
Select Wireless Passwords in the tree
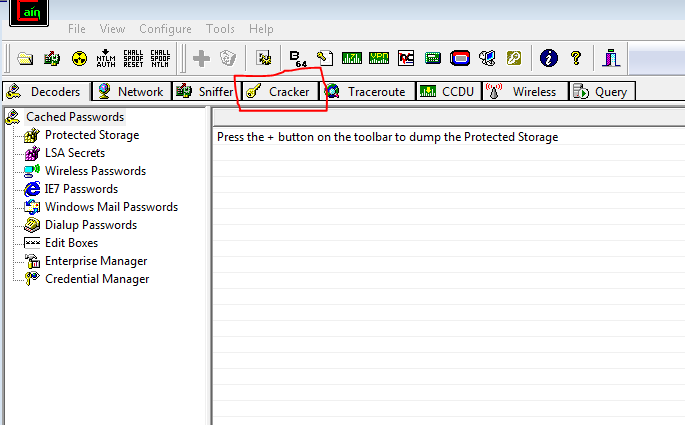pyautogui.click(x=95, y=171)
